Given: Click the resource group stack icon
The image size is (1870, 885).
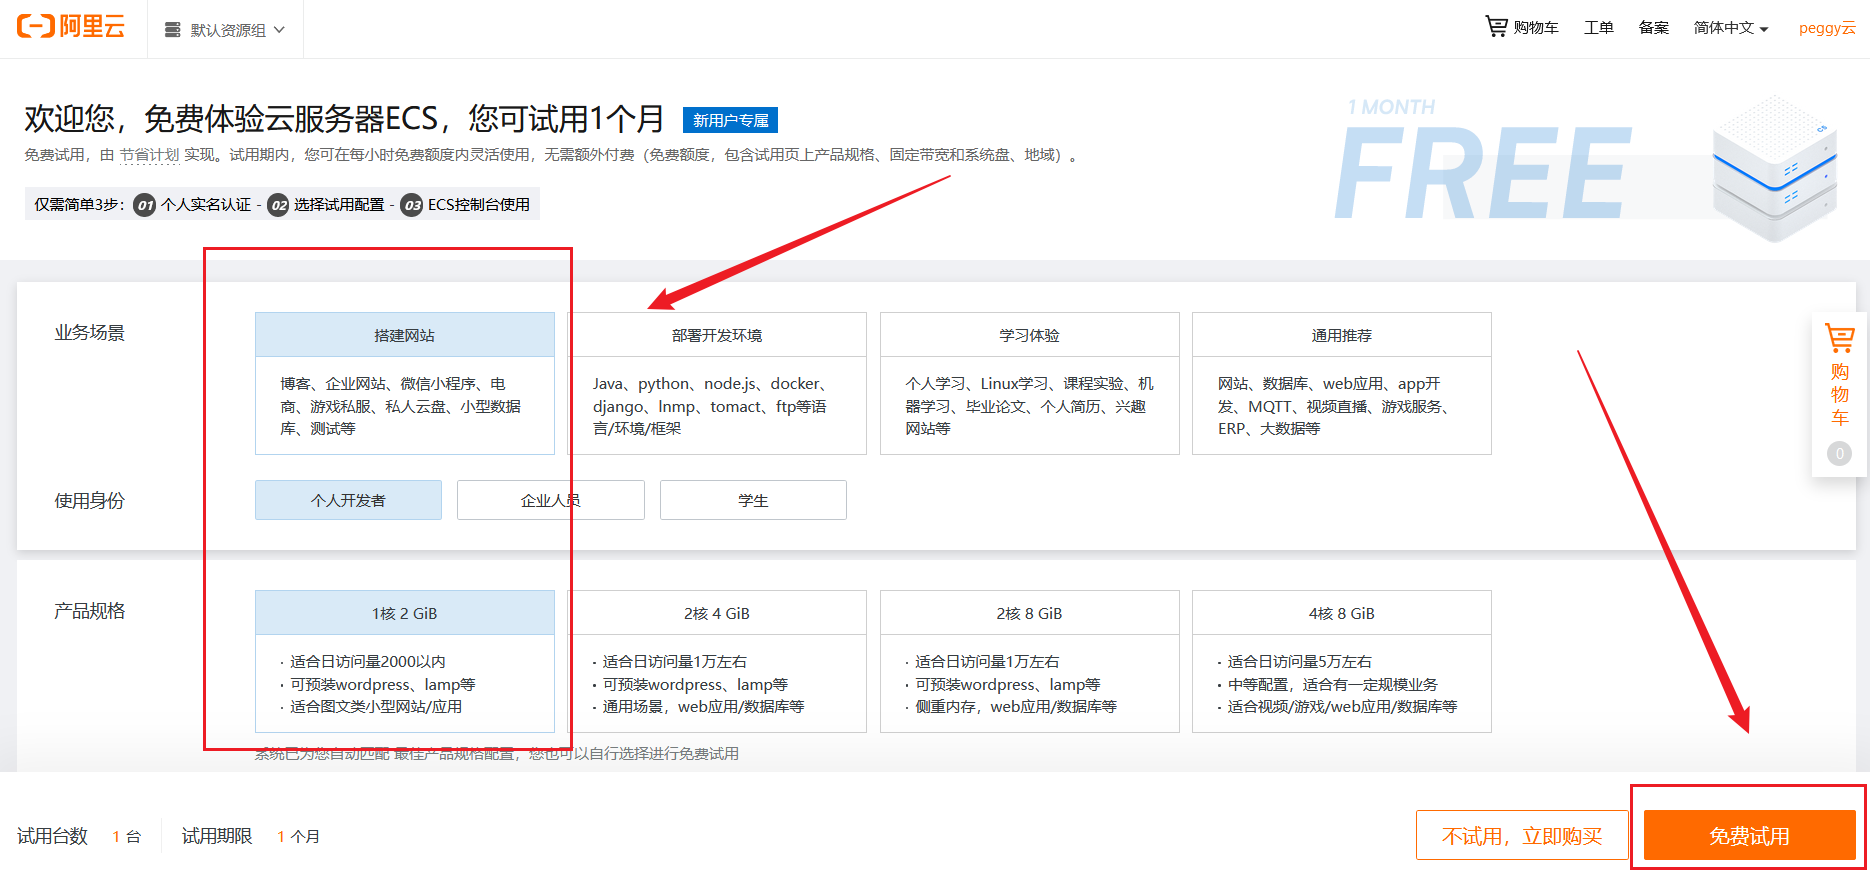Looking at the screenshot, I should tap(172, 30).
